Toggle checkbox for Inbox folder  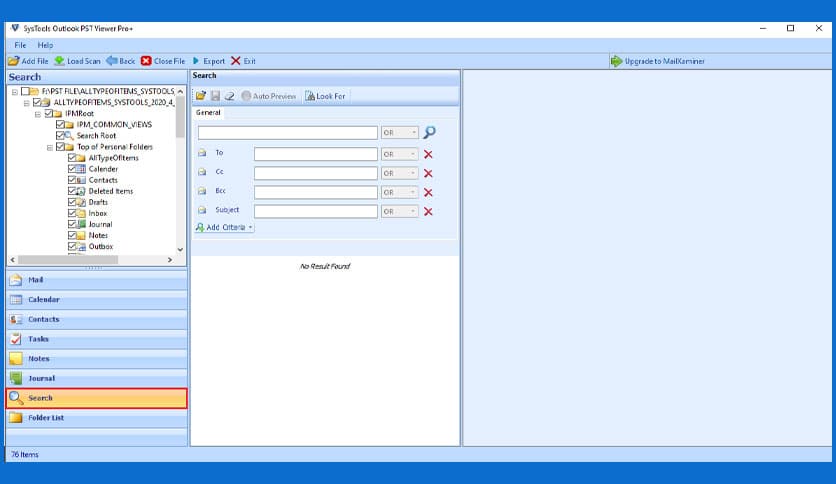point(72,213)
